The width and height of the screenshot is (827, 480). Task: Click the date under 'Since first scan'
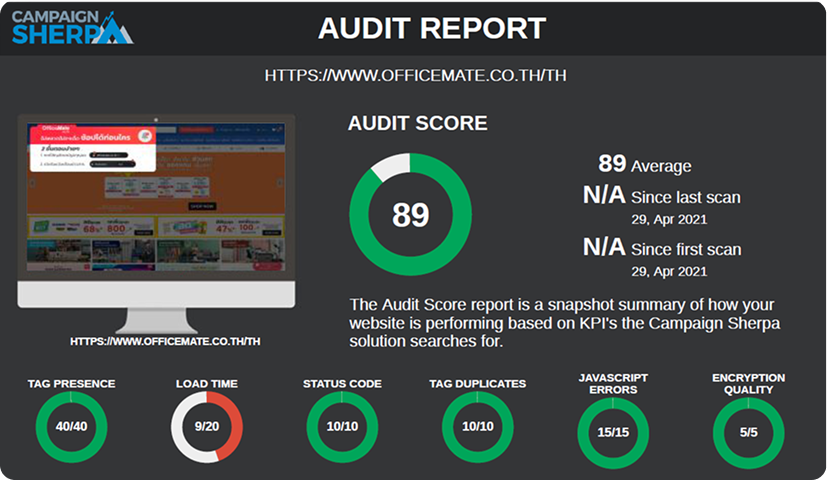(x=669, y=271)
